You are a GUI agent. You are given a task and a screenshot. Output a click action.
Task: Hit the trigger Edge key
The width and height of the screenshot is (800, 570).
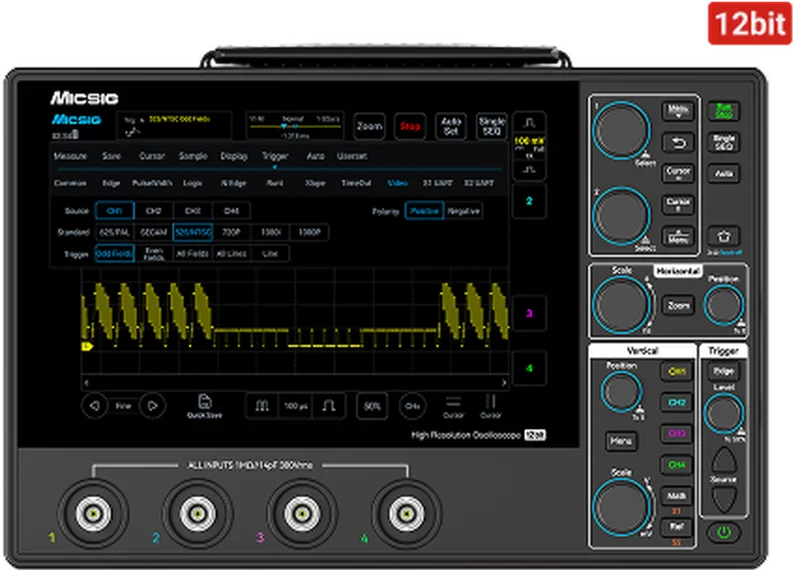click(723, 371)
